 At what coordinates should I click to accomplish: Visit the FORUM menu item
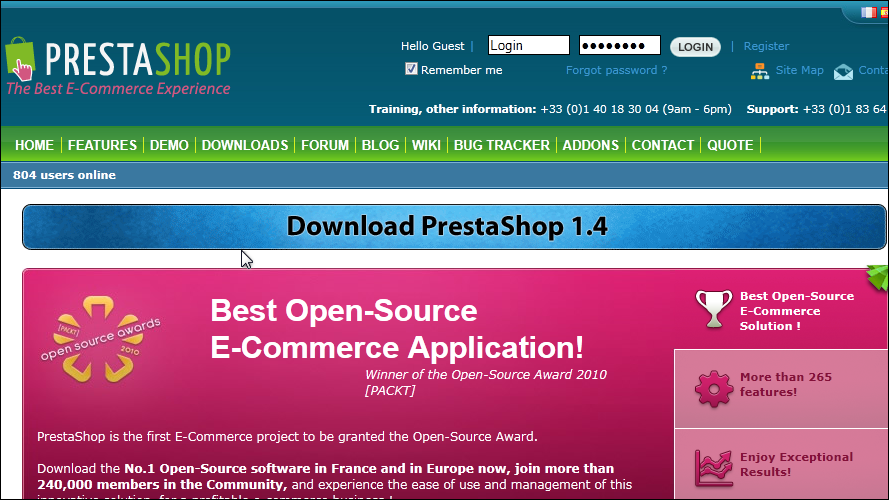325,145
